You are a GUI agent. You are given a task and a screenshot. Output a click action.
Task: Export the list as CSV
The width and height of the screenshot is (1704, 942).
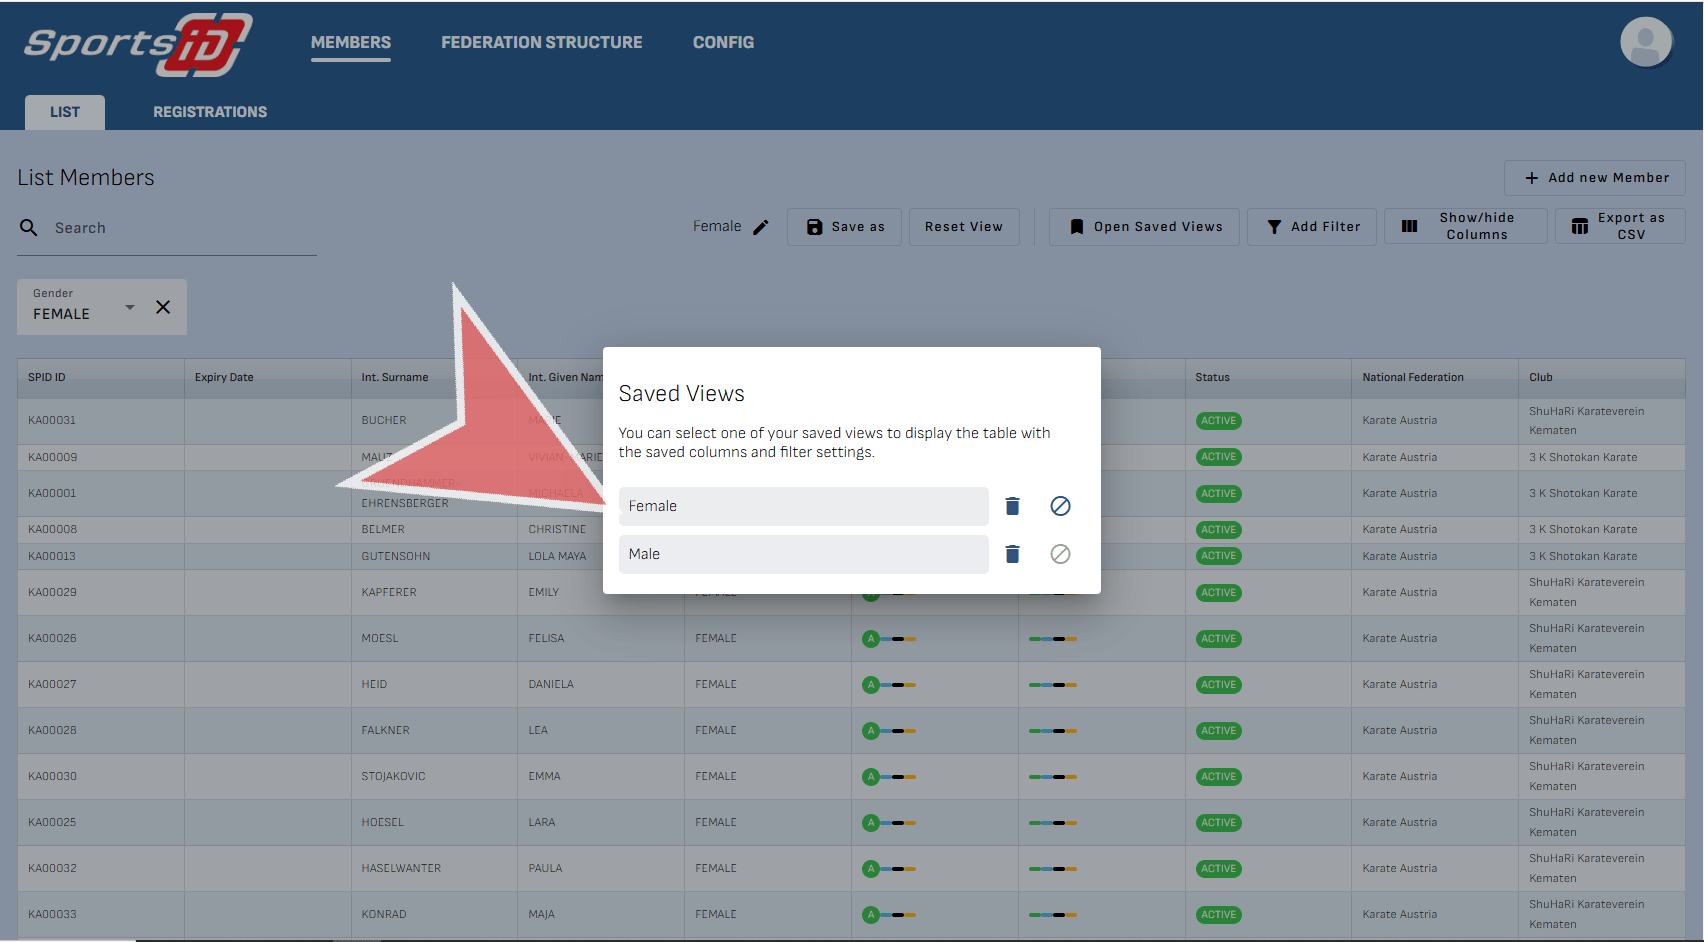(1619, 226)
